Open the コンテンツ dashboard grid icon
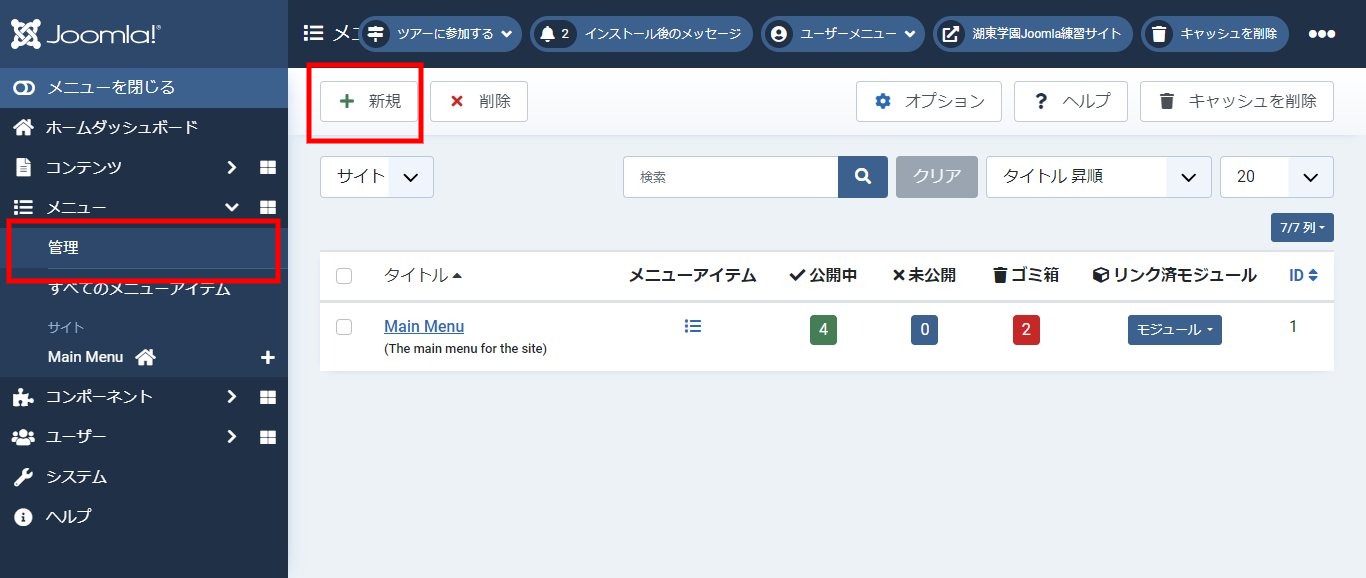The image size is (1366, 578). pyautogui.click(x=267, y=167)
